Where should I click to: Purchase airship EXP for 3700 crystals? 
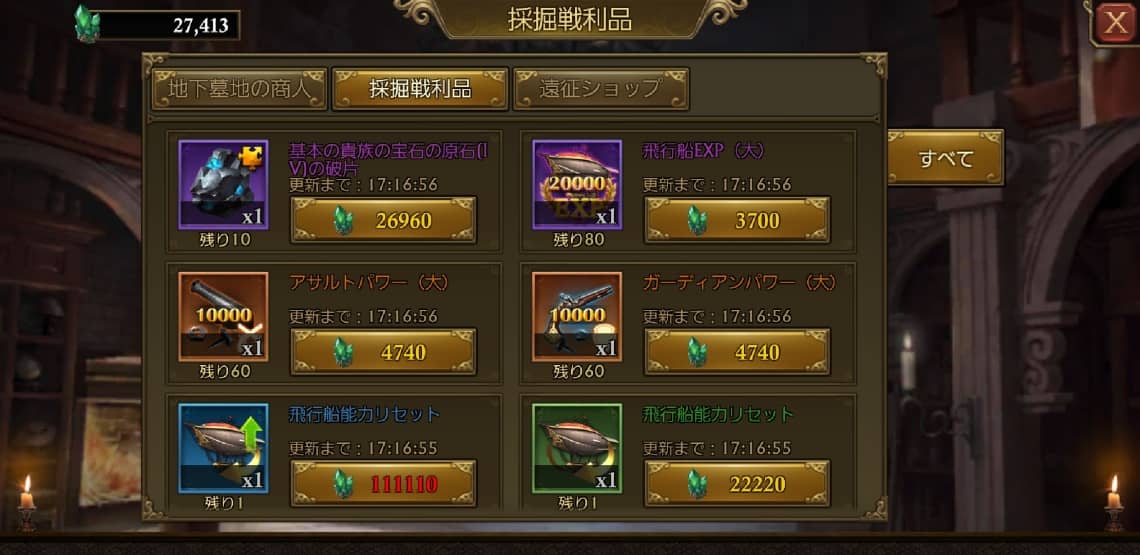click(x=737, y=220)
